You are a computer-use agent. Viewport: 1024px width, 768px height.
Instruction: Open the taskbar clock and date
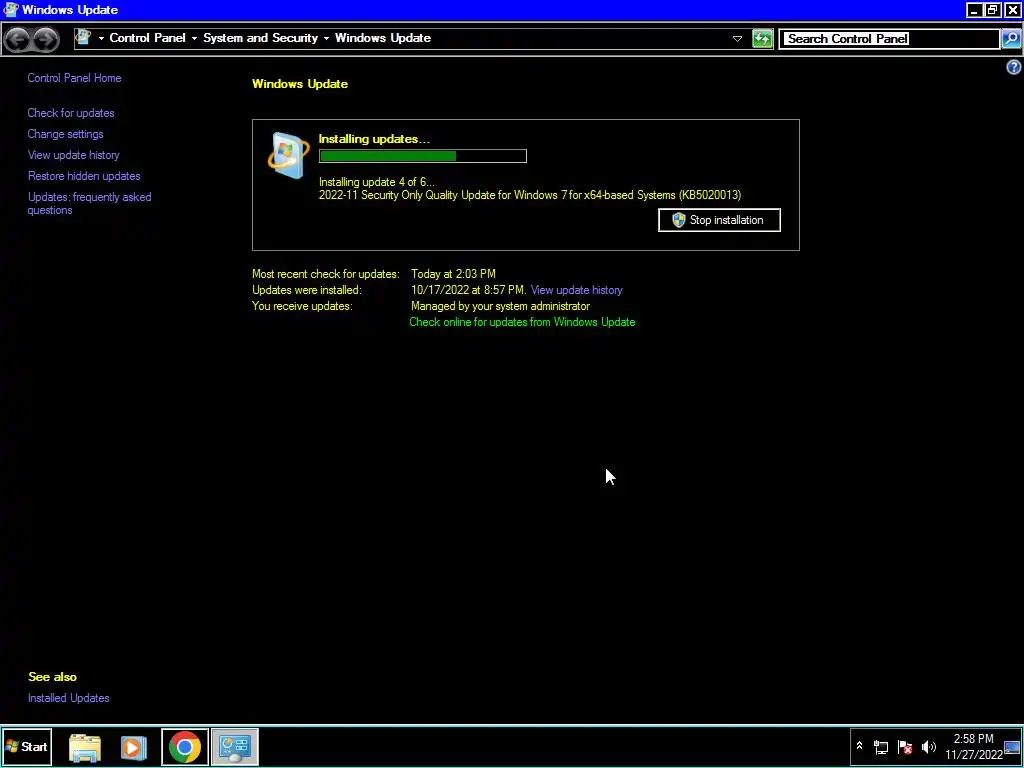pyautogui.click(x=973, y=747)
